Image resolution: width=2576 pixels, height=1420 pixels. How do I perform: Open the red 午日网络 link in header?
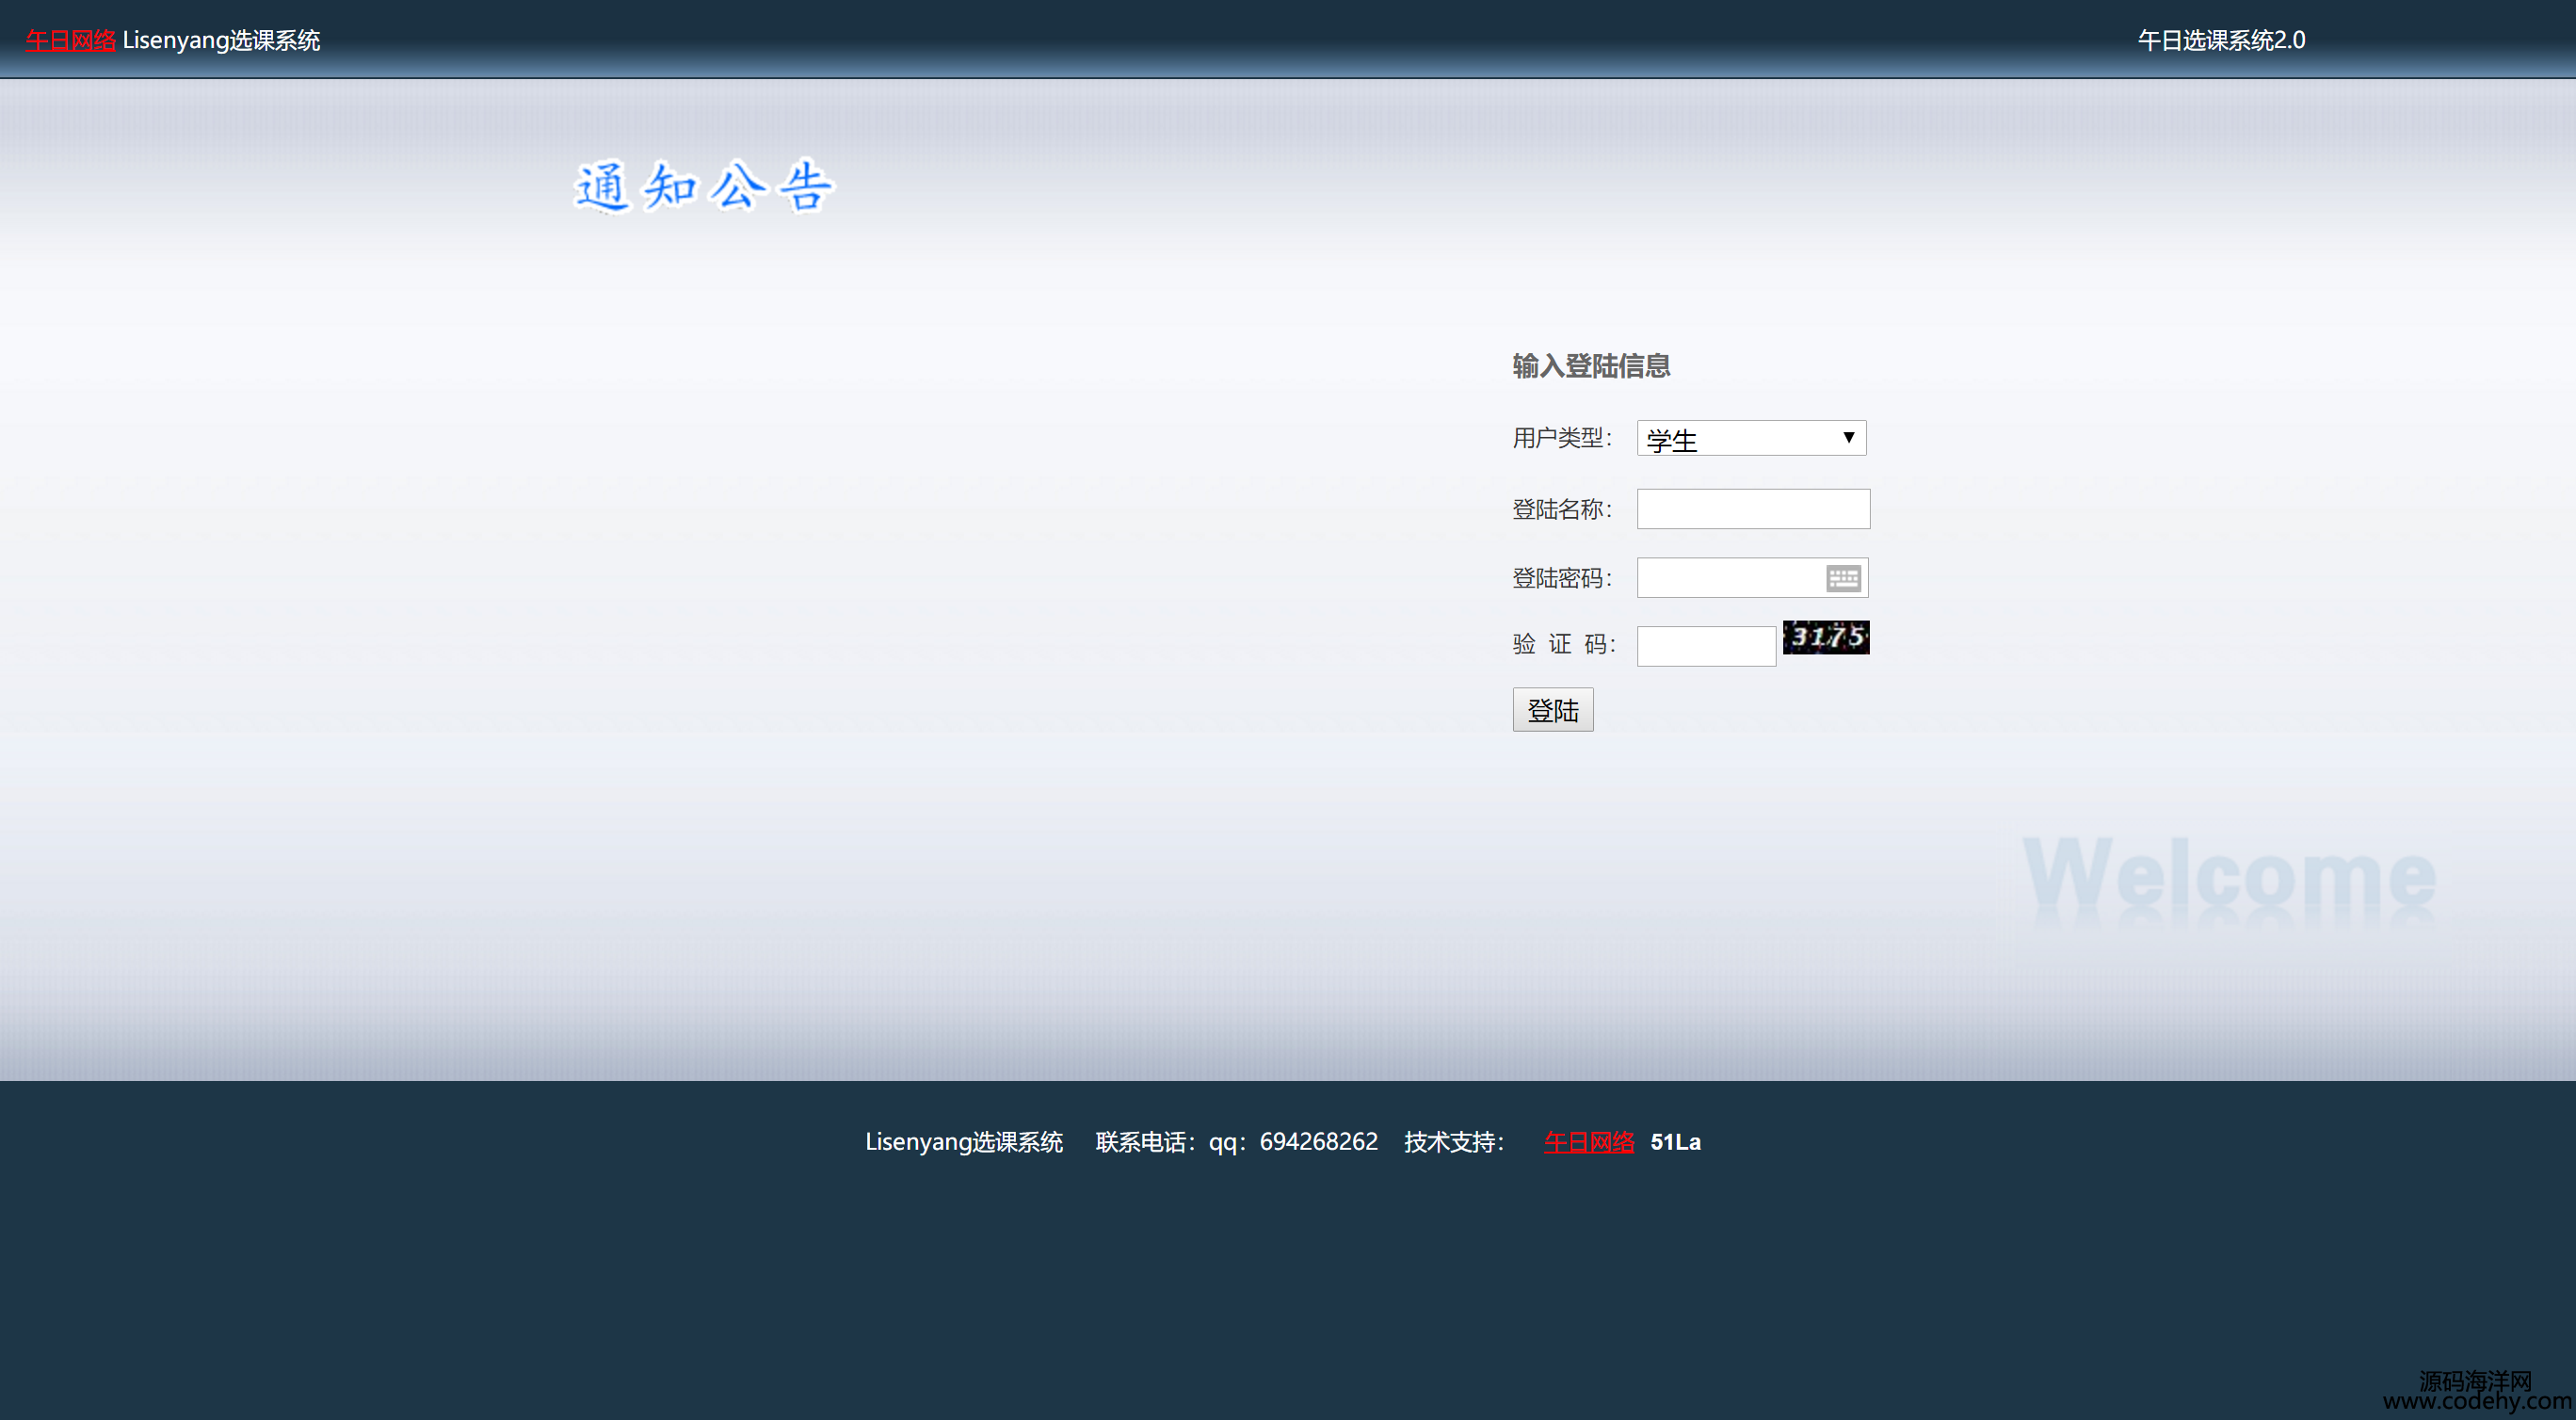click(71, 41)
